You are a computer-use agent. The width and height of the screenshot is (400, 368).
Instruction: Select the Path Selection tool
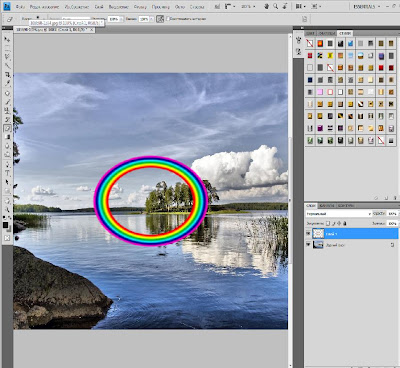[x=7, y=182]
